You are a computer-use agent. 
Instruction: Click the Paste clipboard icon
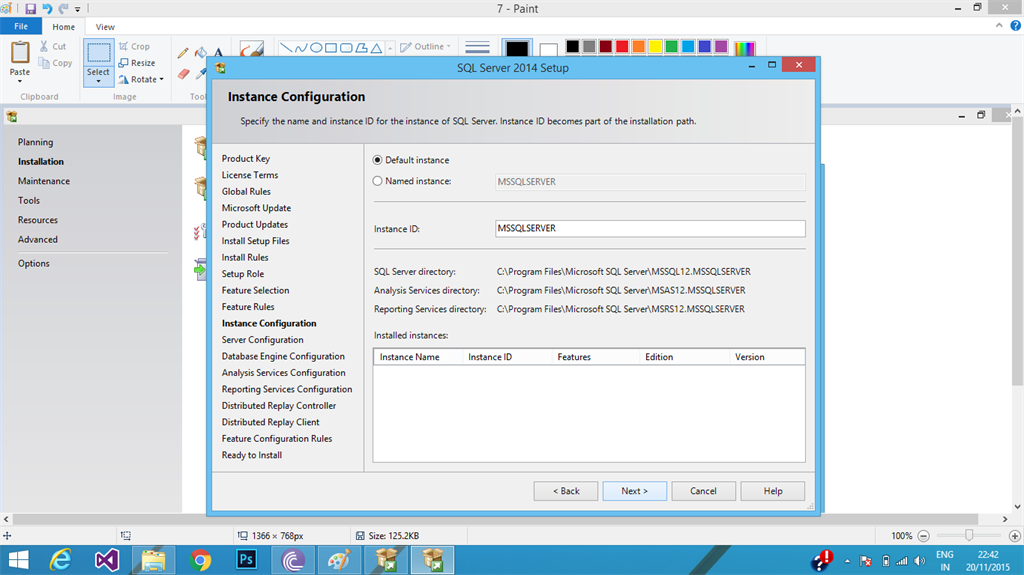20,52
